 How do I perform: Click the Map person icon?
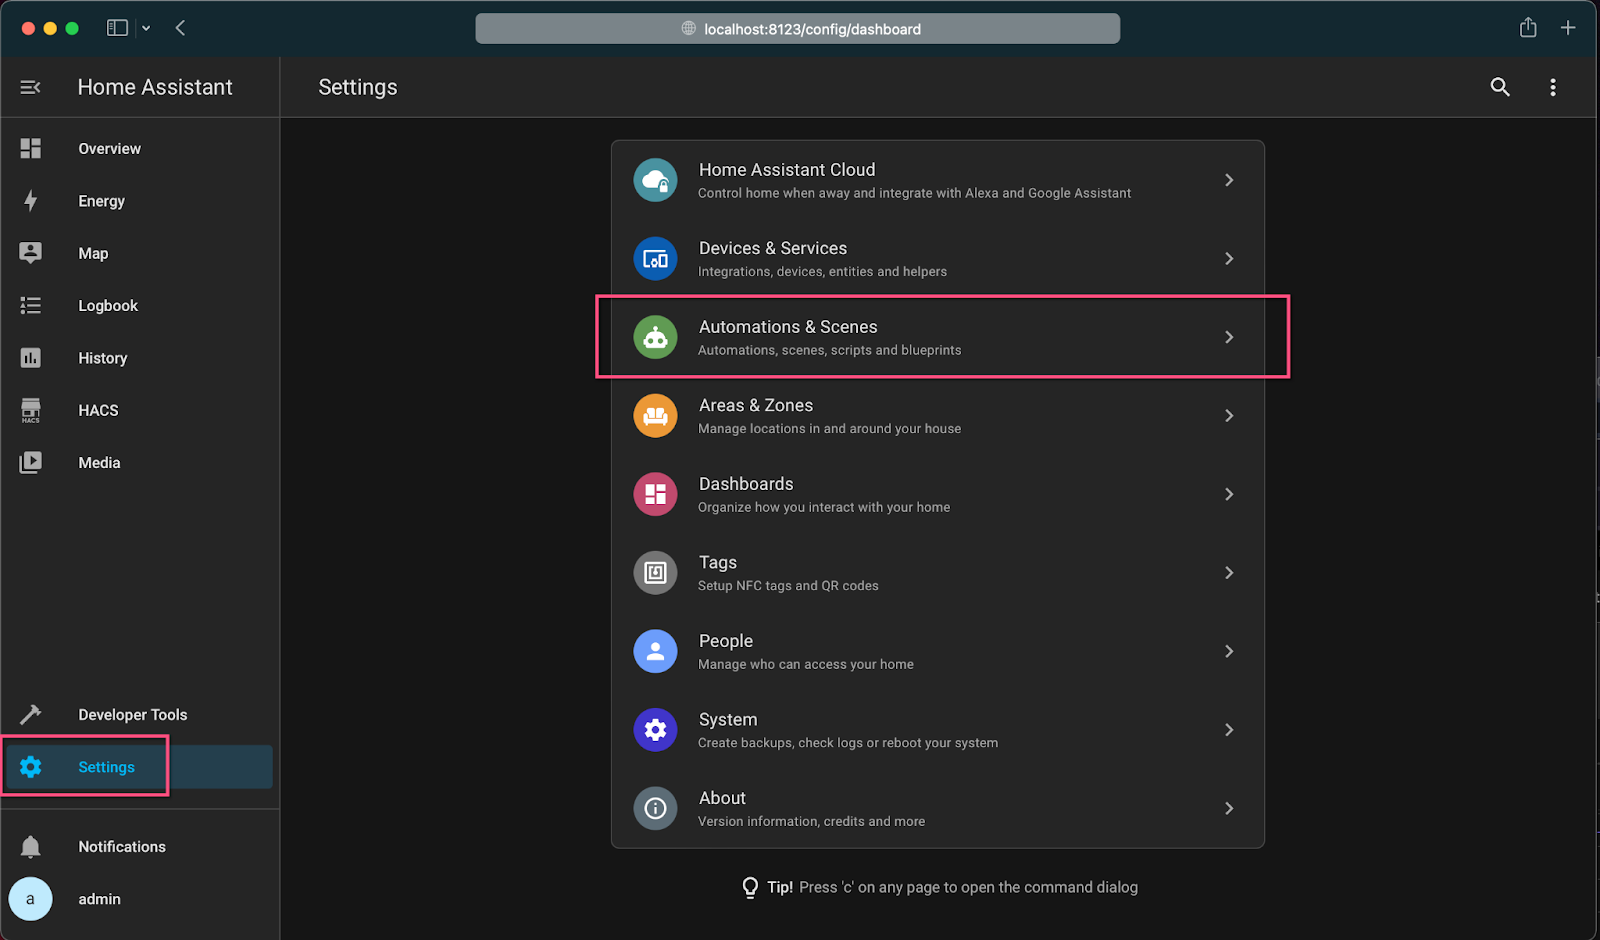(31, 253)
